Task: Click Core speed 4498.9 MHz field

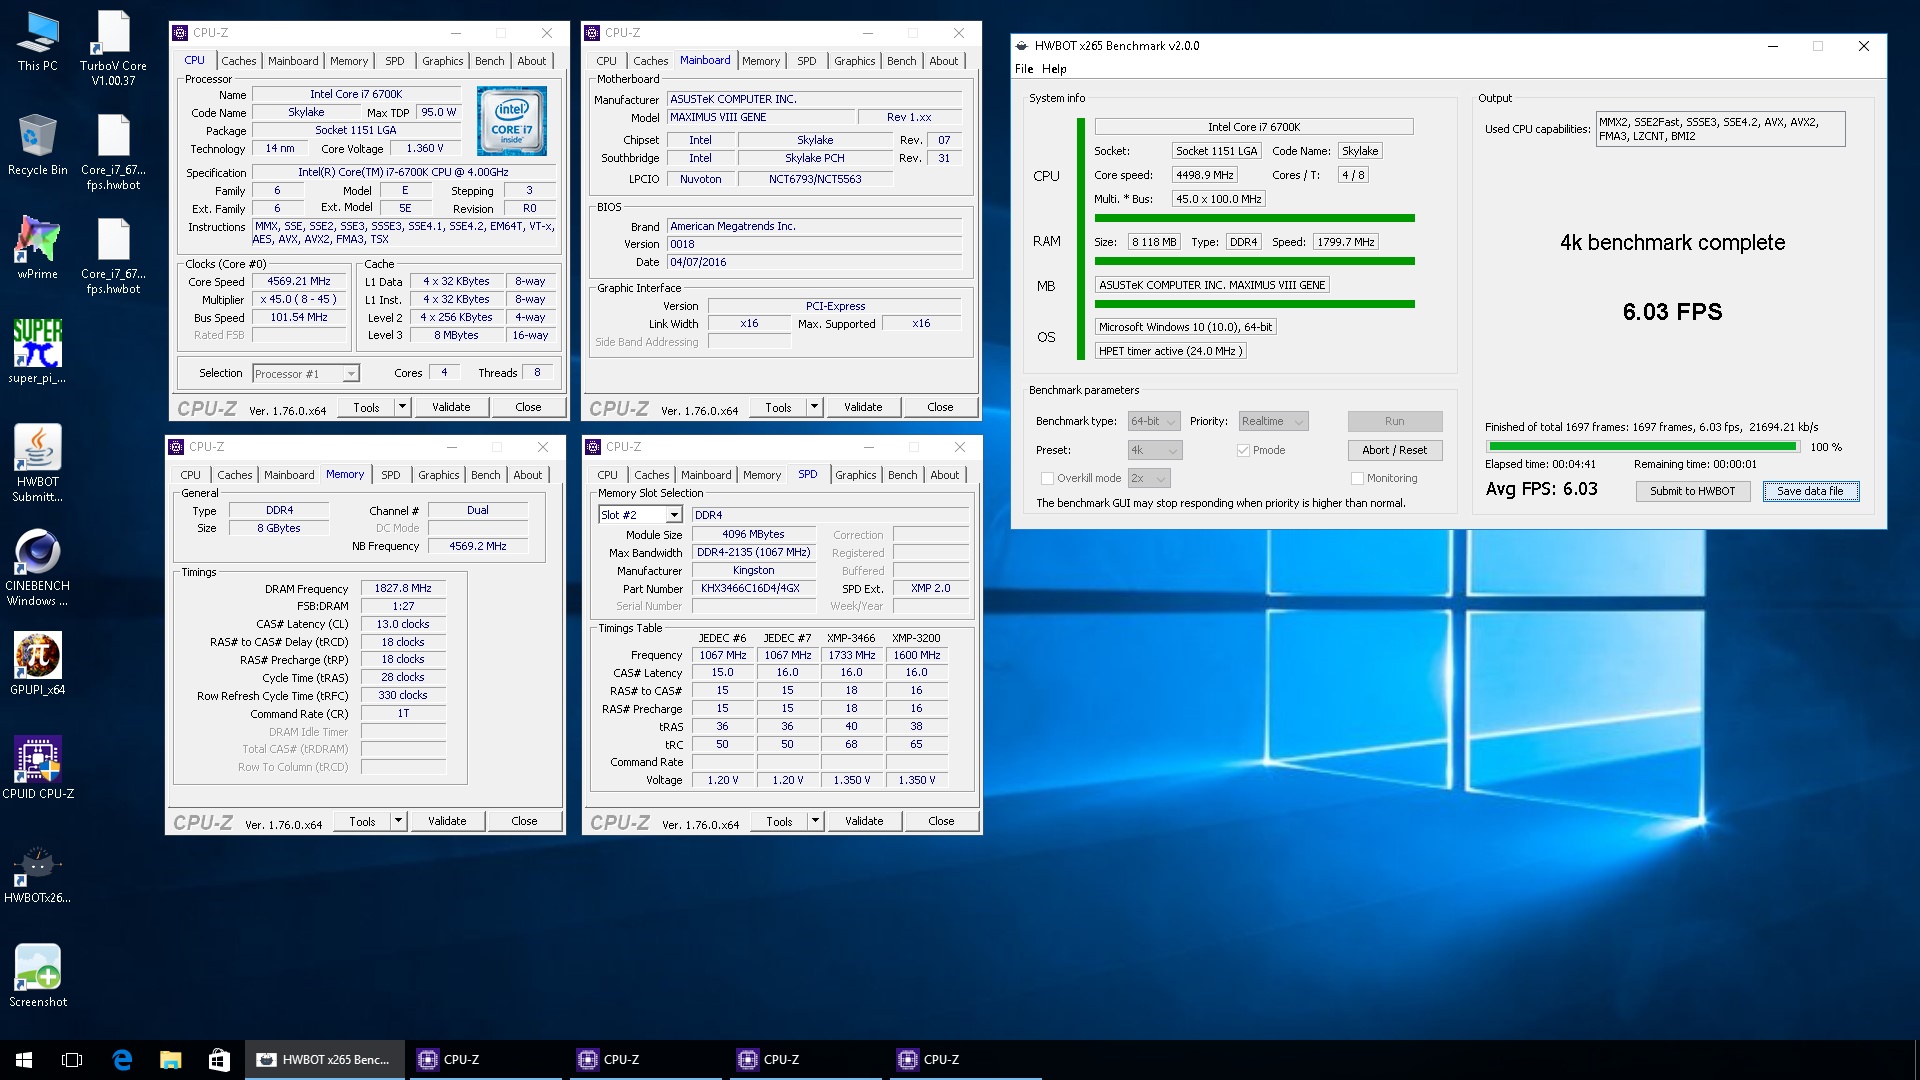Action: pyautogui.click(x=1204, y=175)
